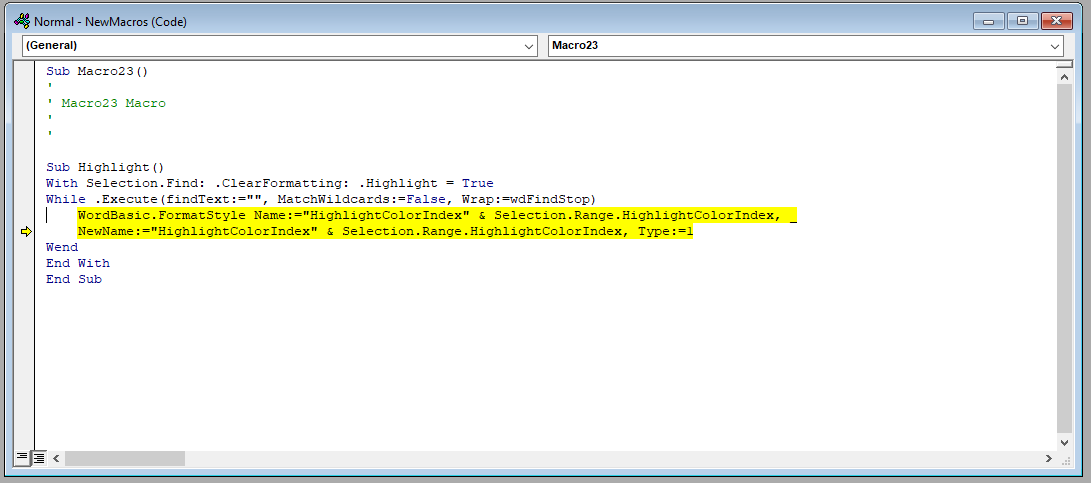
Task: Open the Macro23 procedure dropdown
Action: [x=806, y=46]
